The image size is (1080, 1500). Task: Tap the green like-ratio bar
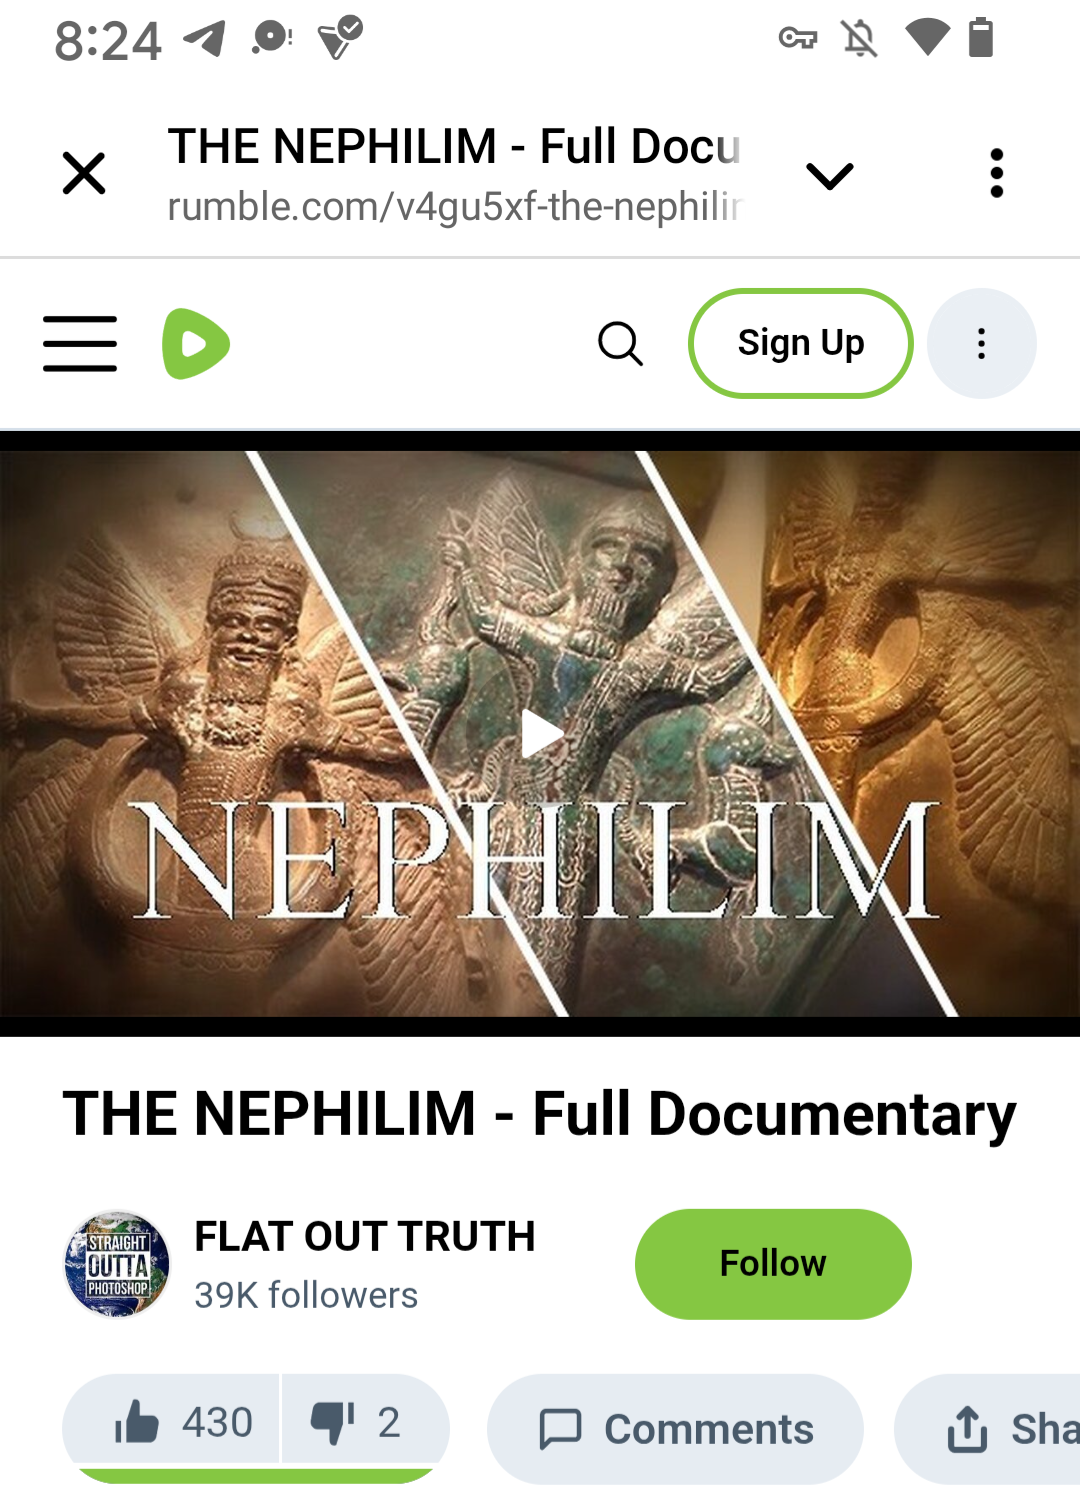click(x=255, y=1476)
